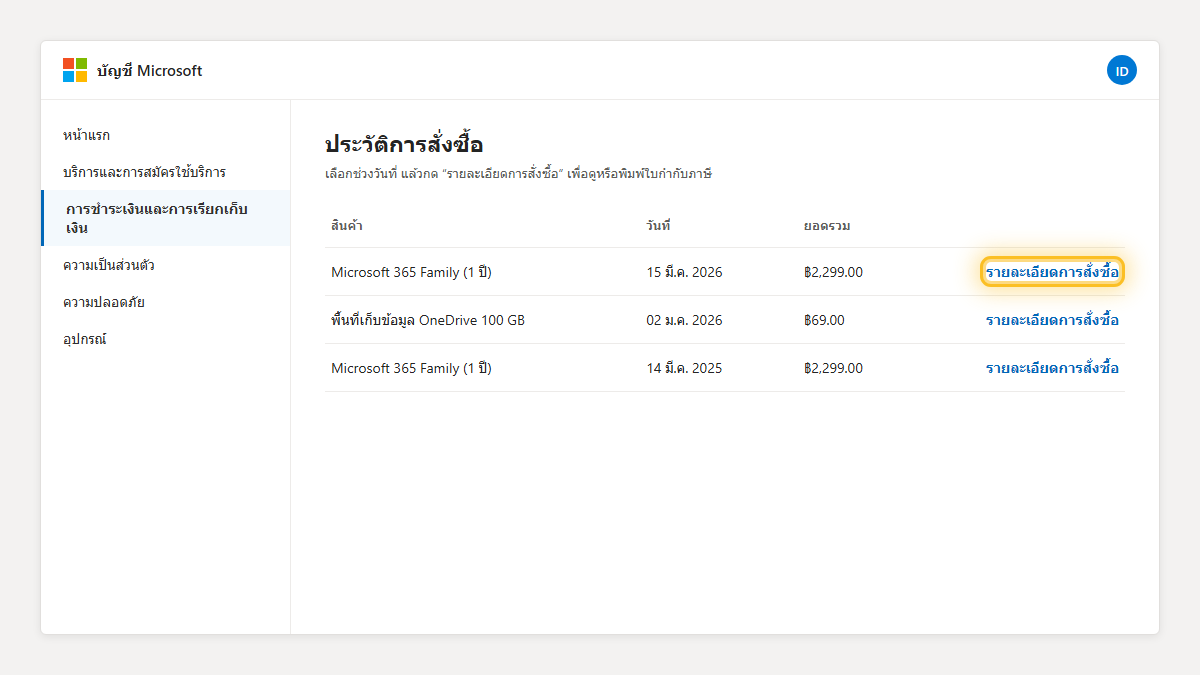
Task: Click the Microsoft four-color logo
Action: [x=75, y=70]
